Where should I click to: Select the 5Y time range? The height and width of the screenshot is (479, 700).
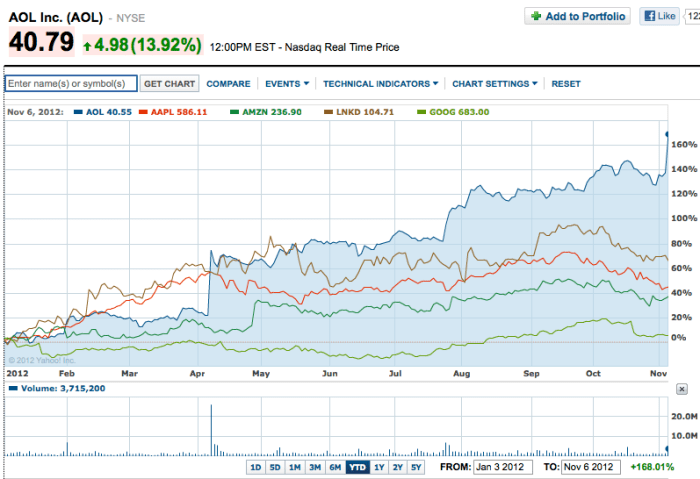tap(415, 467)
